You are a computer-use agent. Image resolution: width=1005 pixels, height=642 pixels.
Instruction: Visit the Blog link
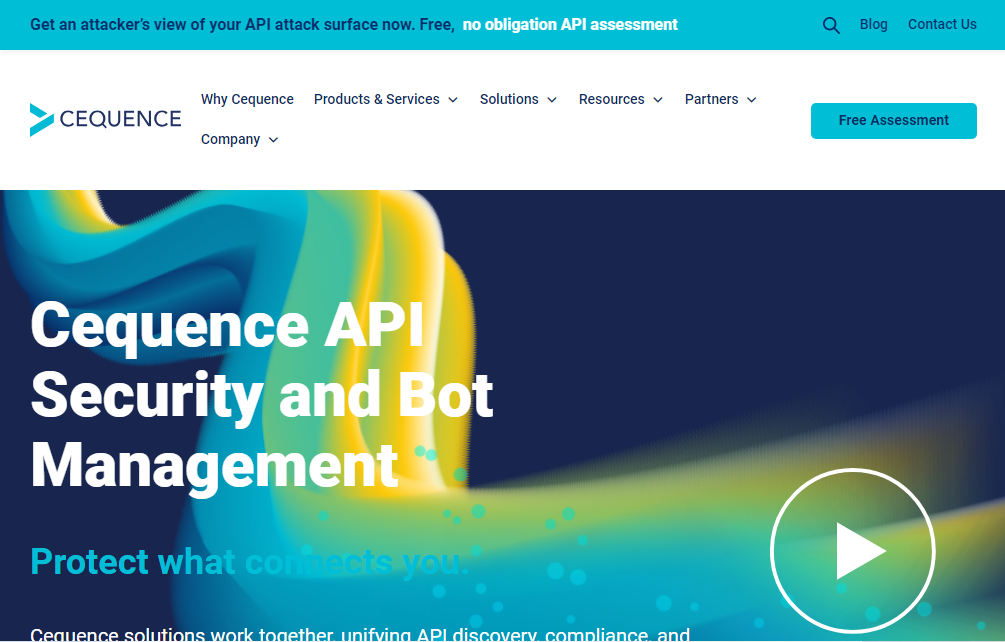click(873, 24)
